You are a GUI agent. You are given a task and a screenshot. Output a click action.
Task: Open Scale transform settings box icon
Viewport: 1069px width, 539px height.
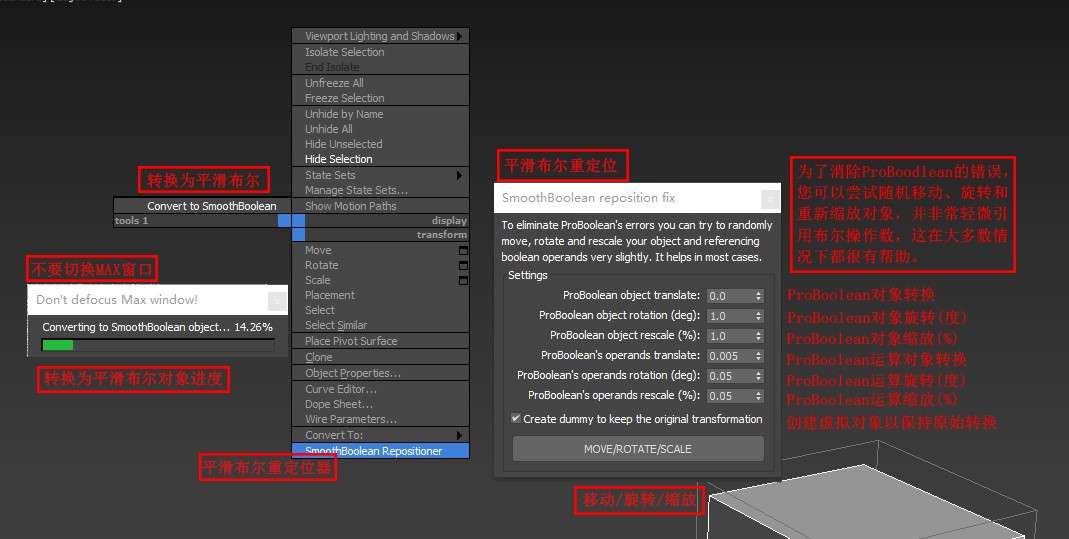pyautogui.click(x=463, y=280)
